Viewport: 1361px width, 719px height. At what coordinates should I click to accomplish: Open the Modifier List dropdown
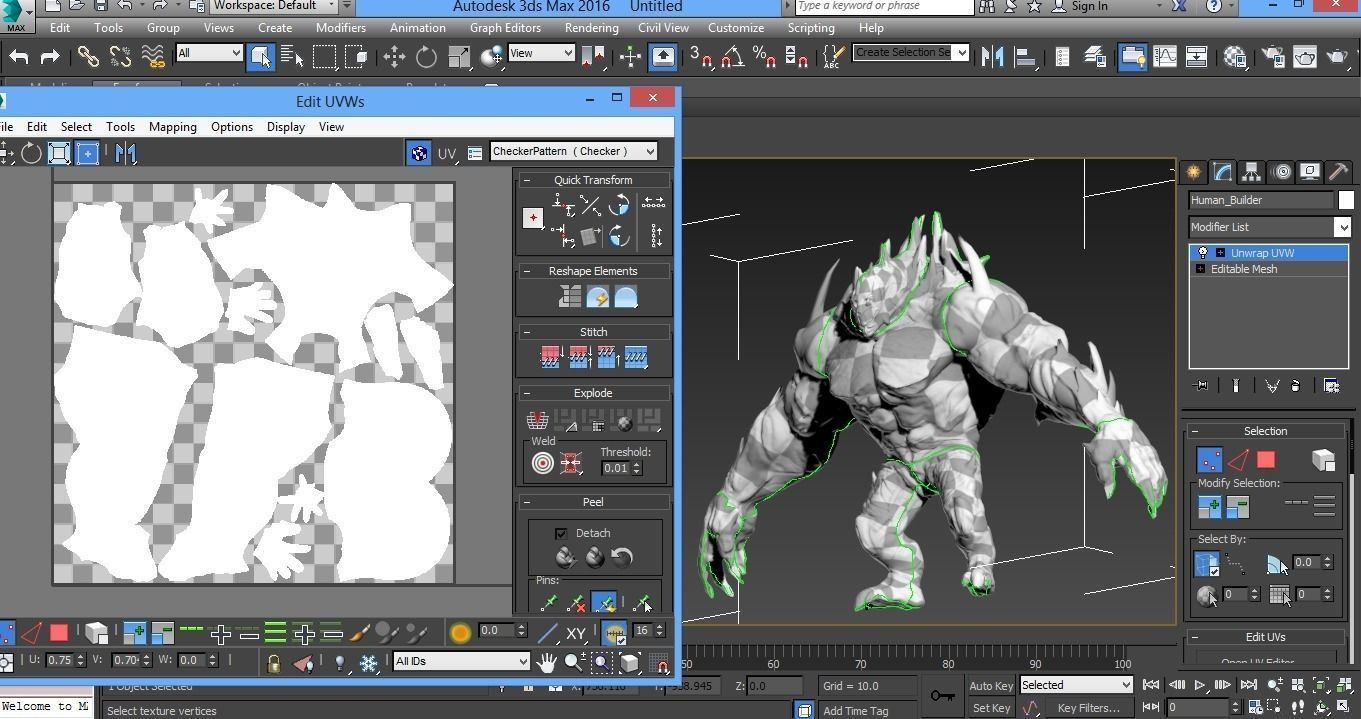click(1269, 227)
